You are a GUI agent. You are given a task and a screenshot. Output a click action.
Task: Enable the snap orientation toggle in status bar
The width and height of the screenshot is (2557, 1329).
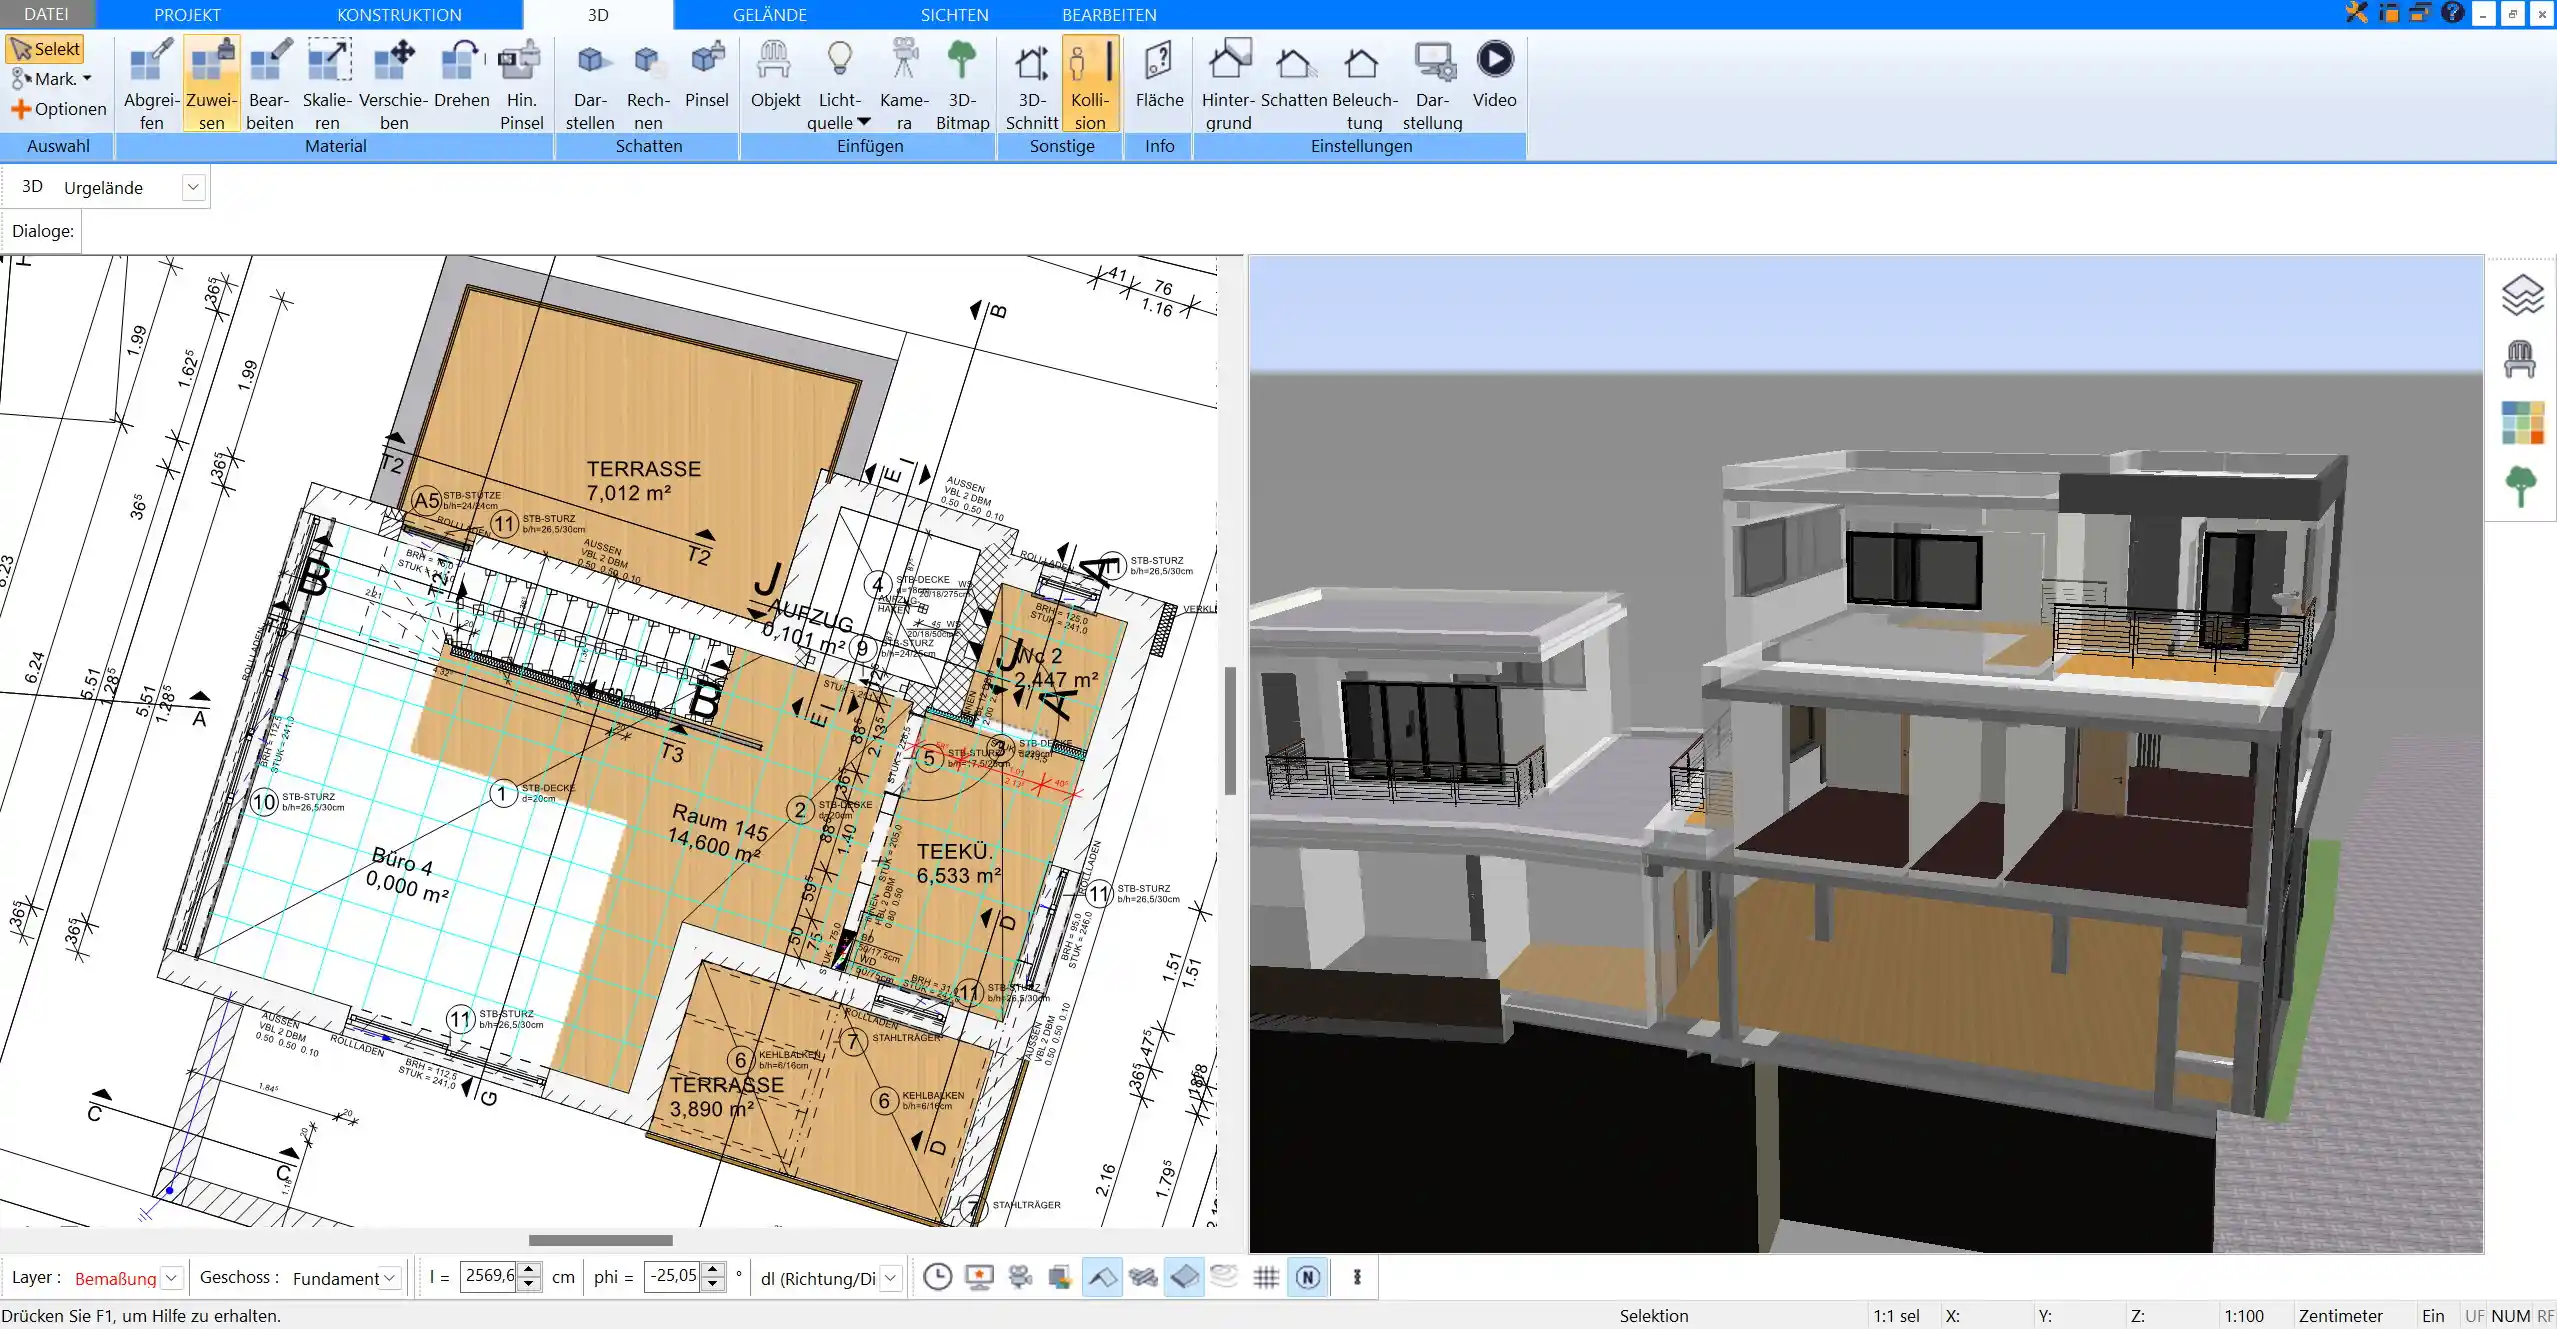(x=1311, y=1277)
